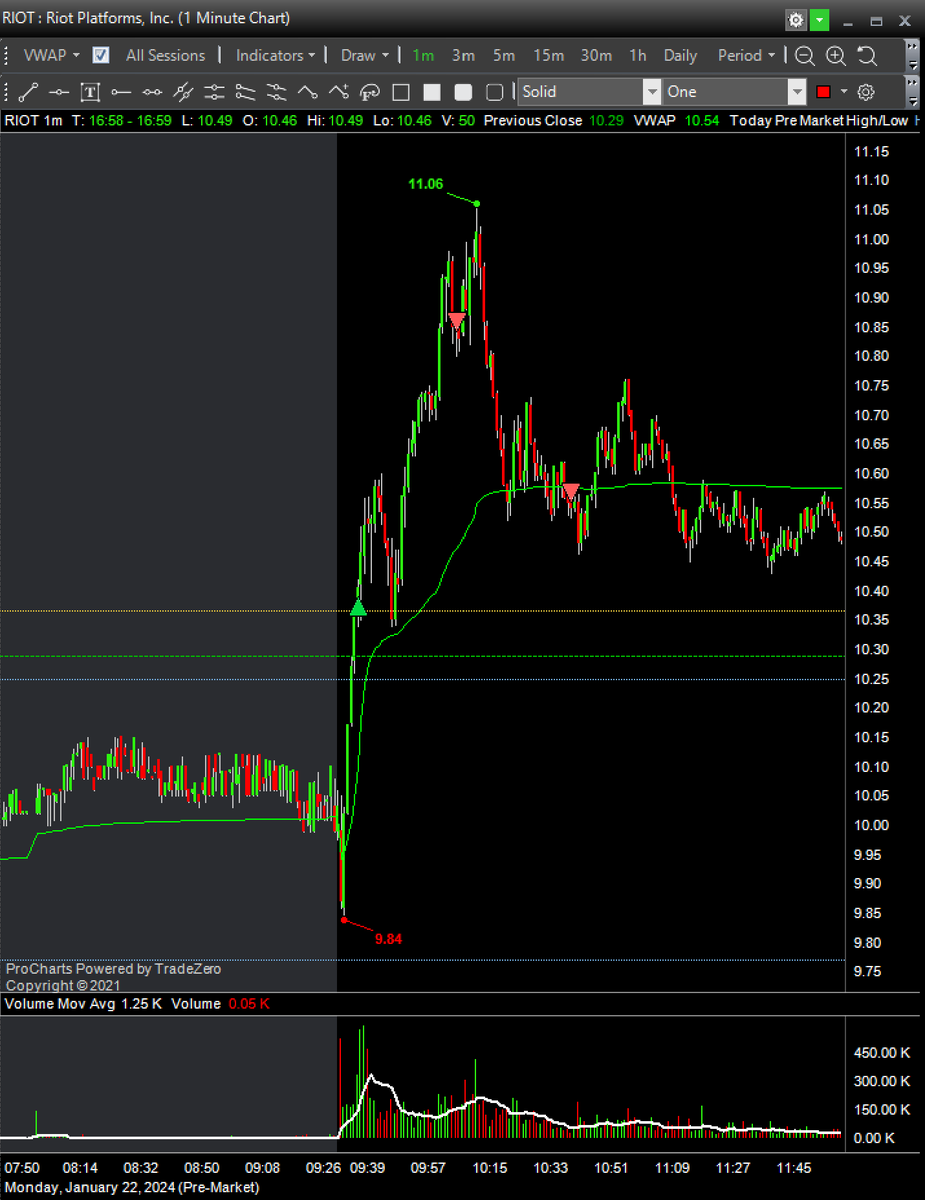This screenshot has width=925, height=1200.
Task: Click the zoom in magnifier icon
Action: tap(835, 55)
